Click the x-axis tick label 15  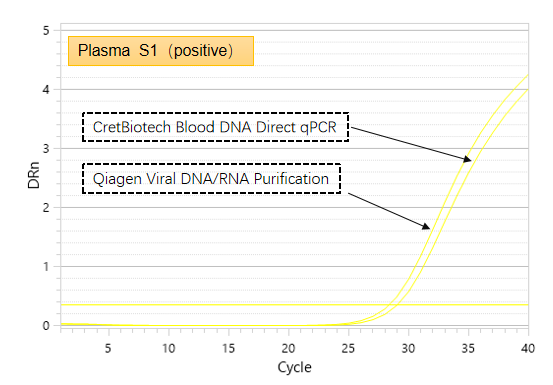coord(228,348)
